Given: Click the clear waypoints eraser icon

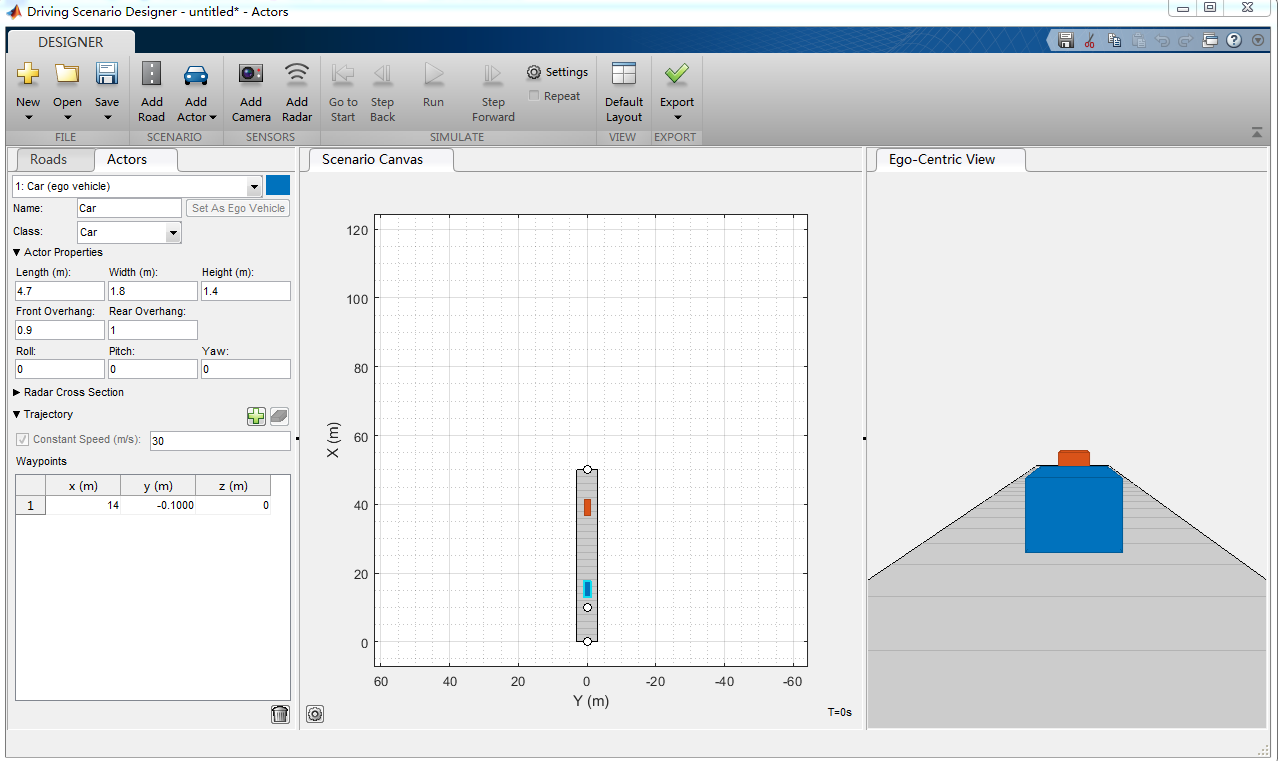Looking at the screenshot, I should click(x=280, y=416).
